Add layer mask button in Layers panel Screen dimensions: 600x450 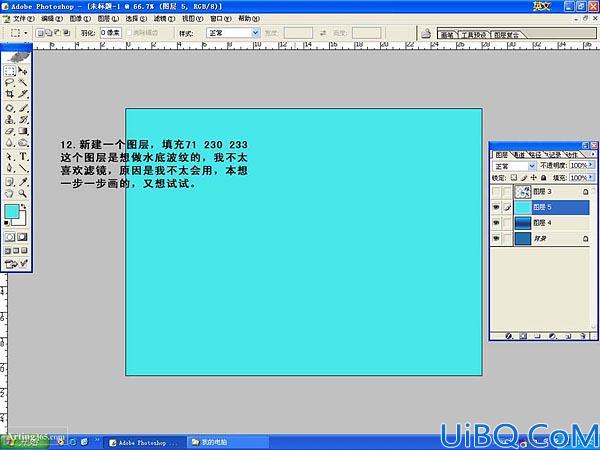[523, 336]
